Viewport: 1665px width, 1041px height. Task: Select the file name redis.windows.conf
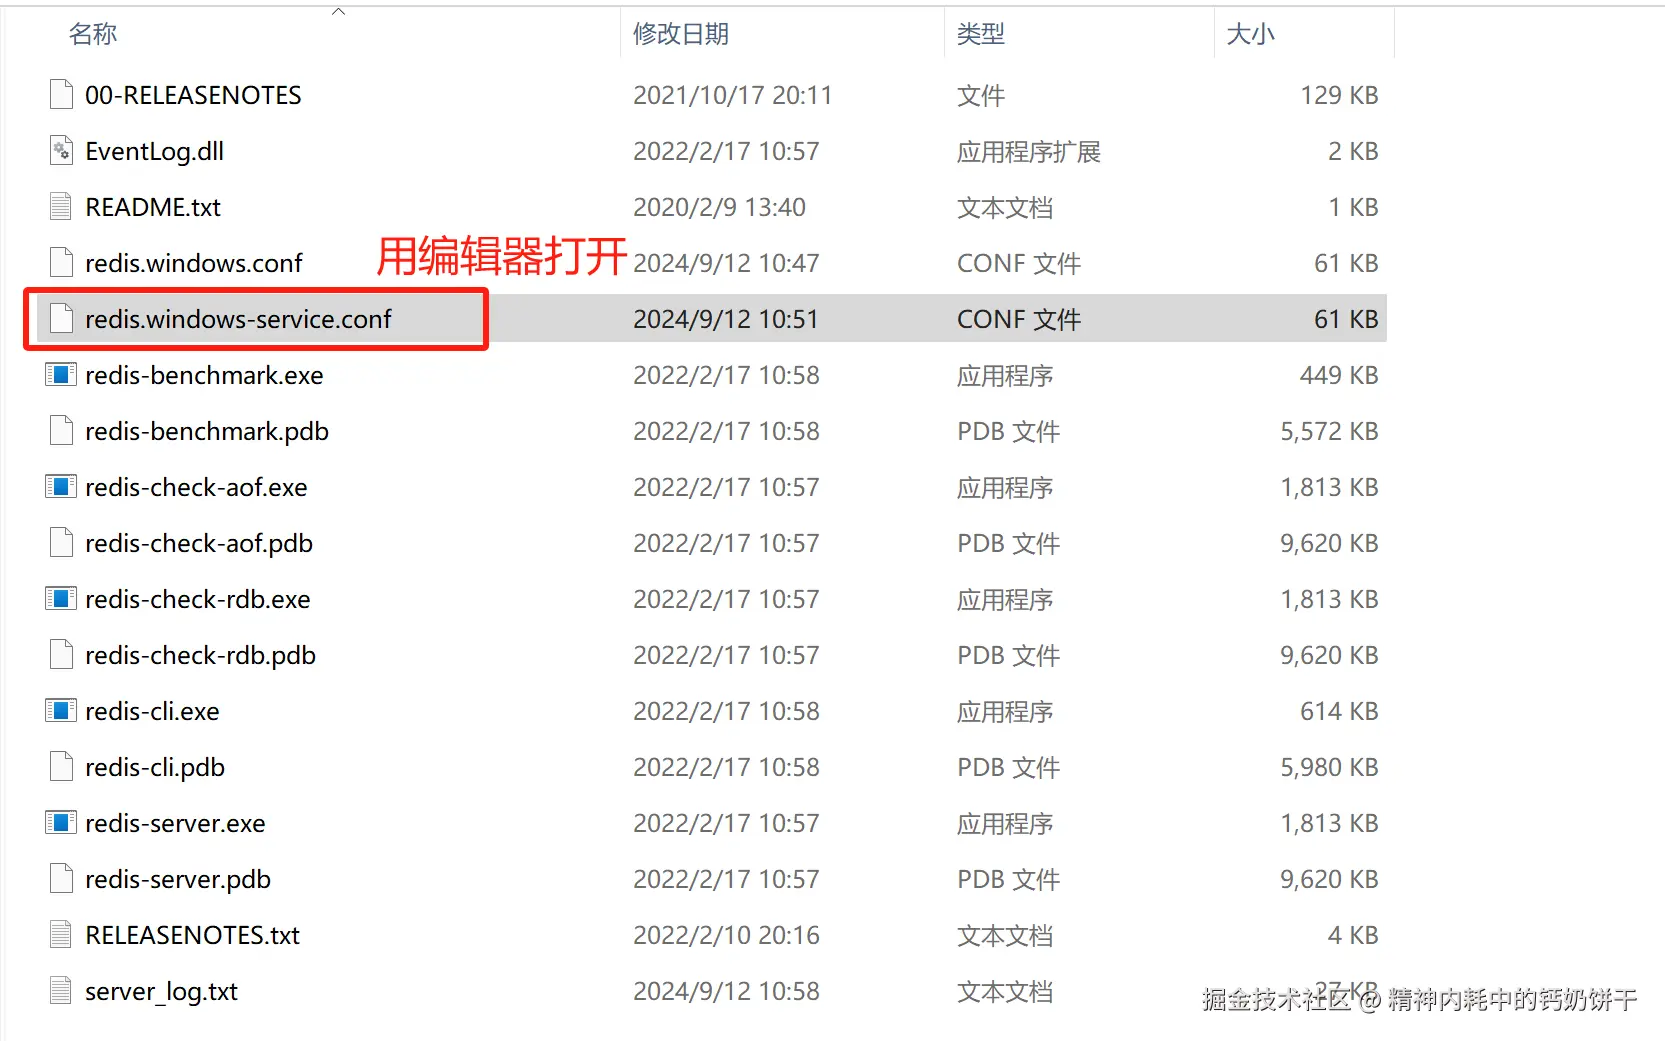tap(194, 263)
